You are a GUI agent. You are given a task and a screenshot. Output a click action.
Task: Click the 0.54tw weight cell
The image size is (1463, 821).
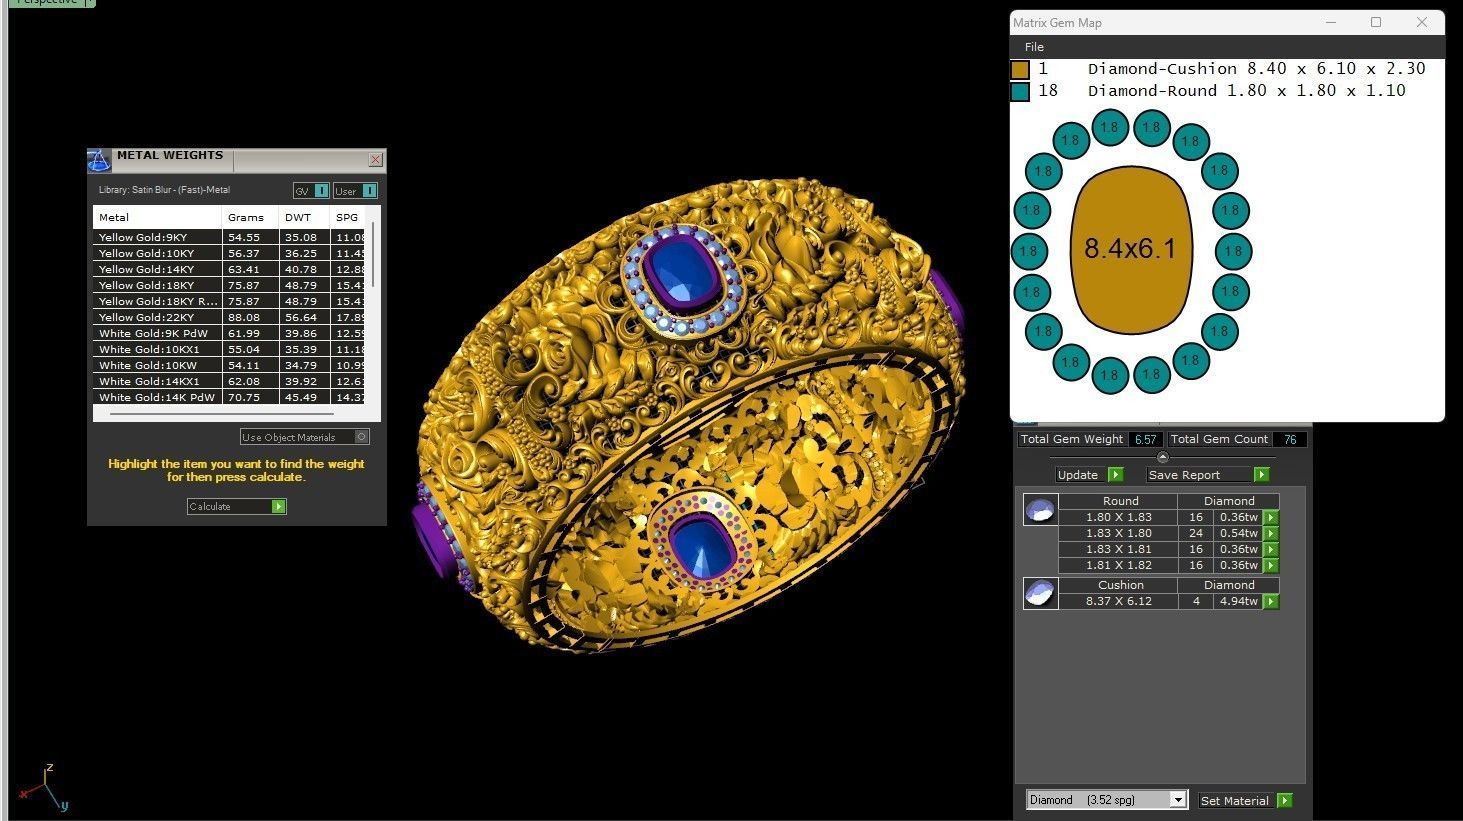point(1238,533)
